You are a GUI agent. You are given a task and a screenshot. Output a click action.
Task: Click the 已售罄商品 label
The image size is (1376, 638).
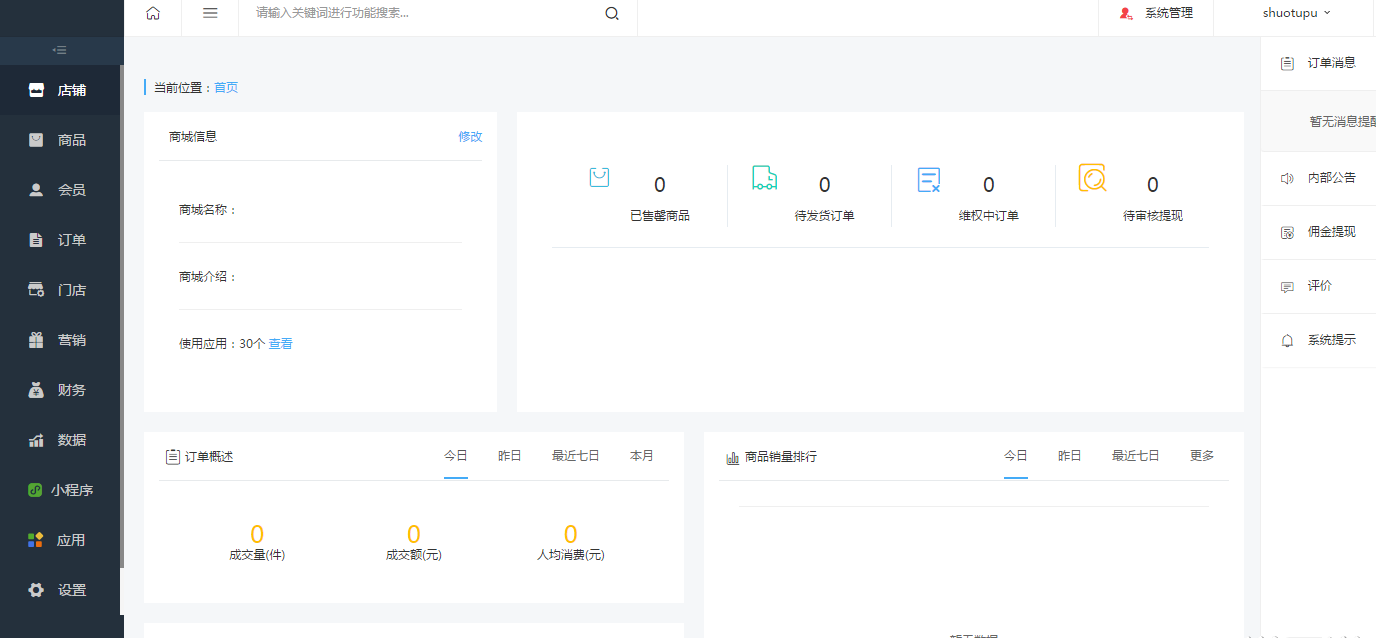point(660,216)
